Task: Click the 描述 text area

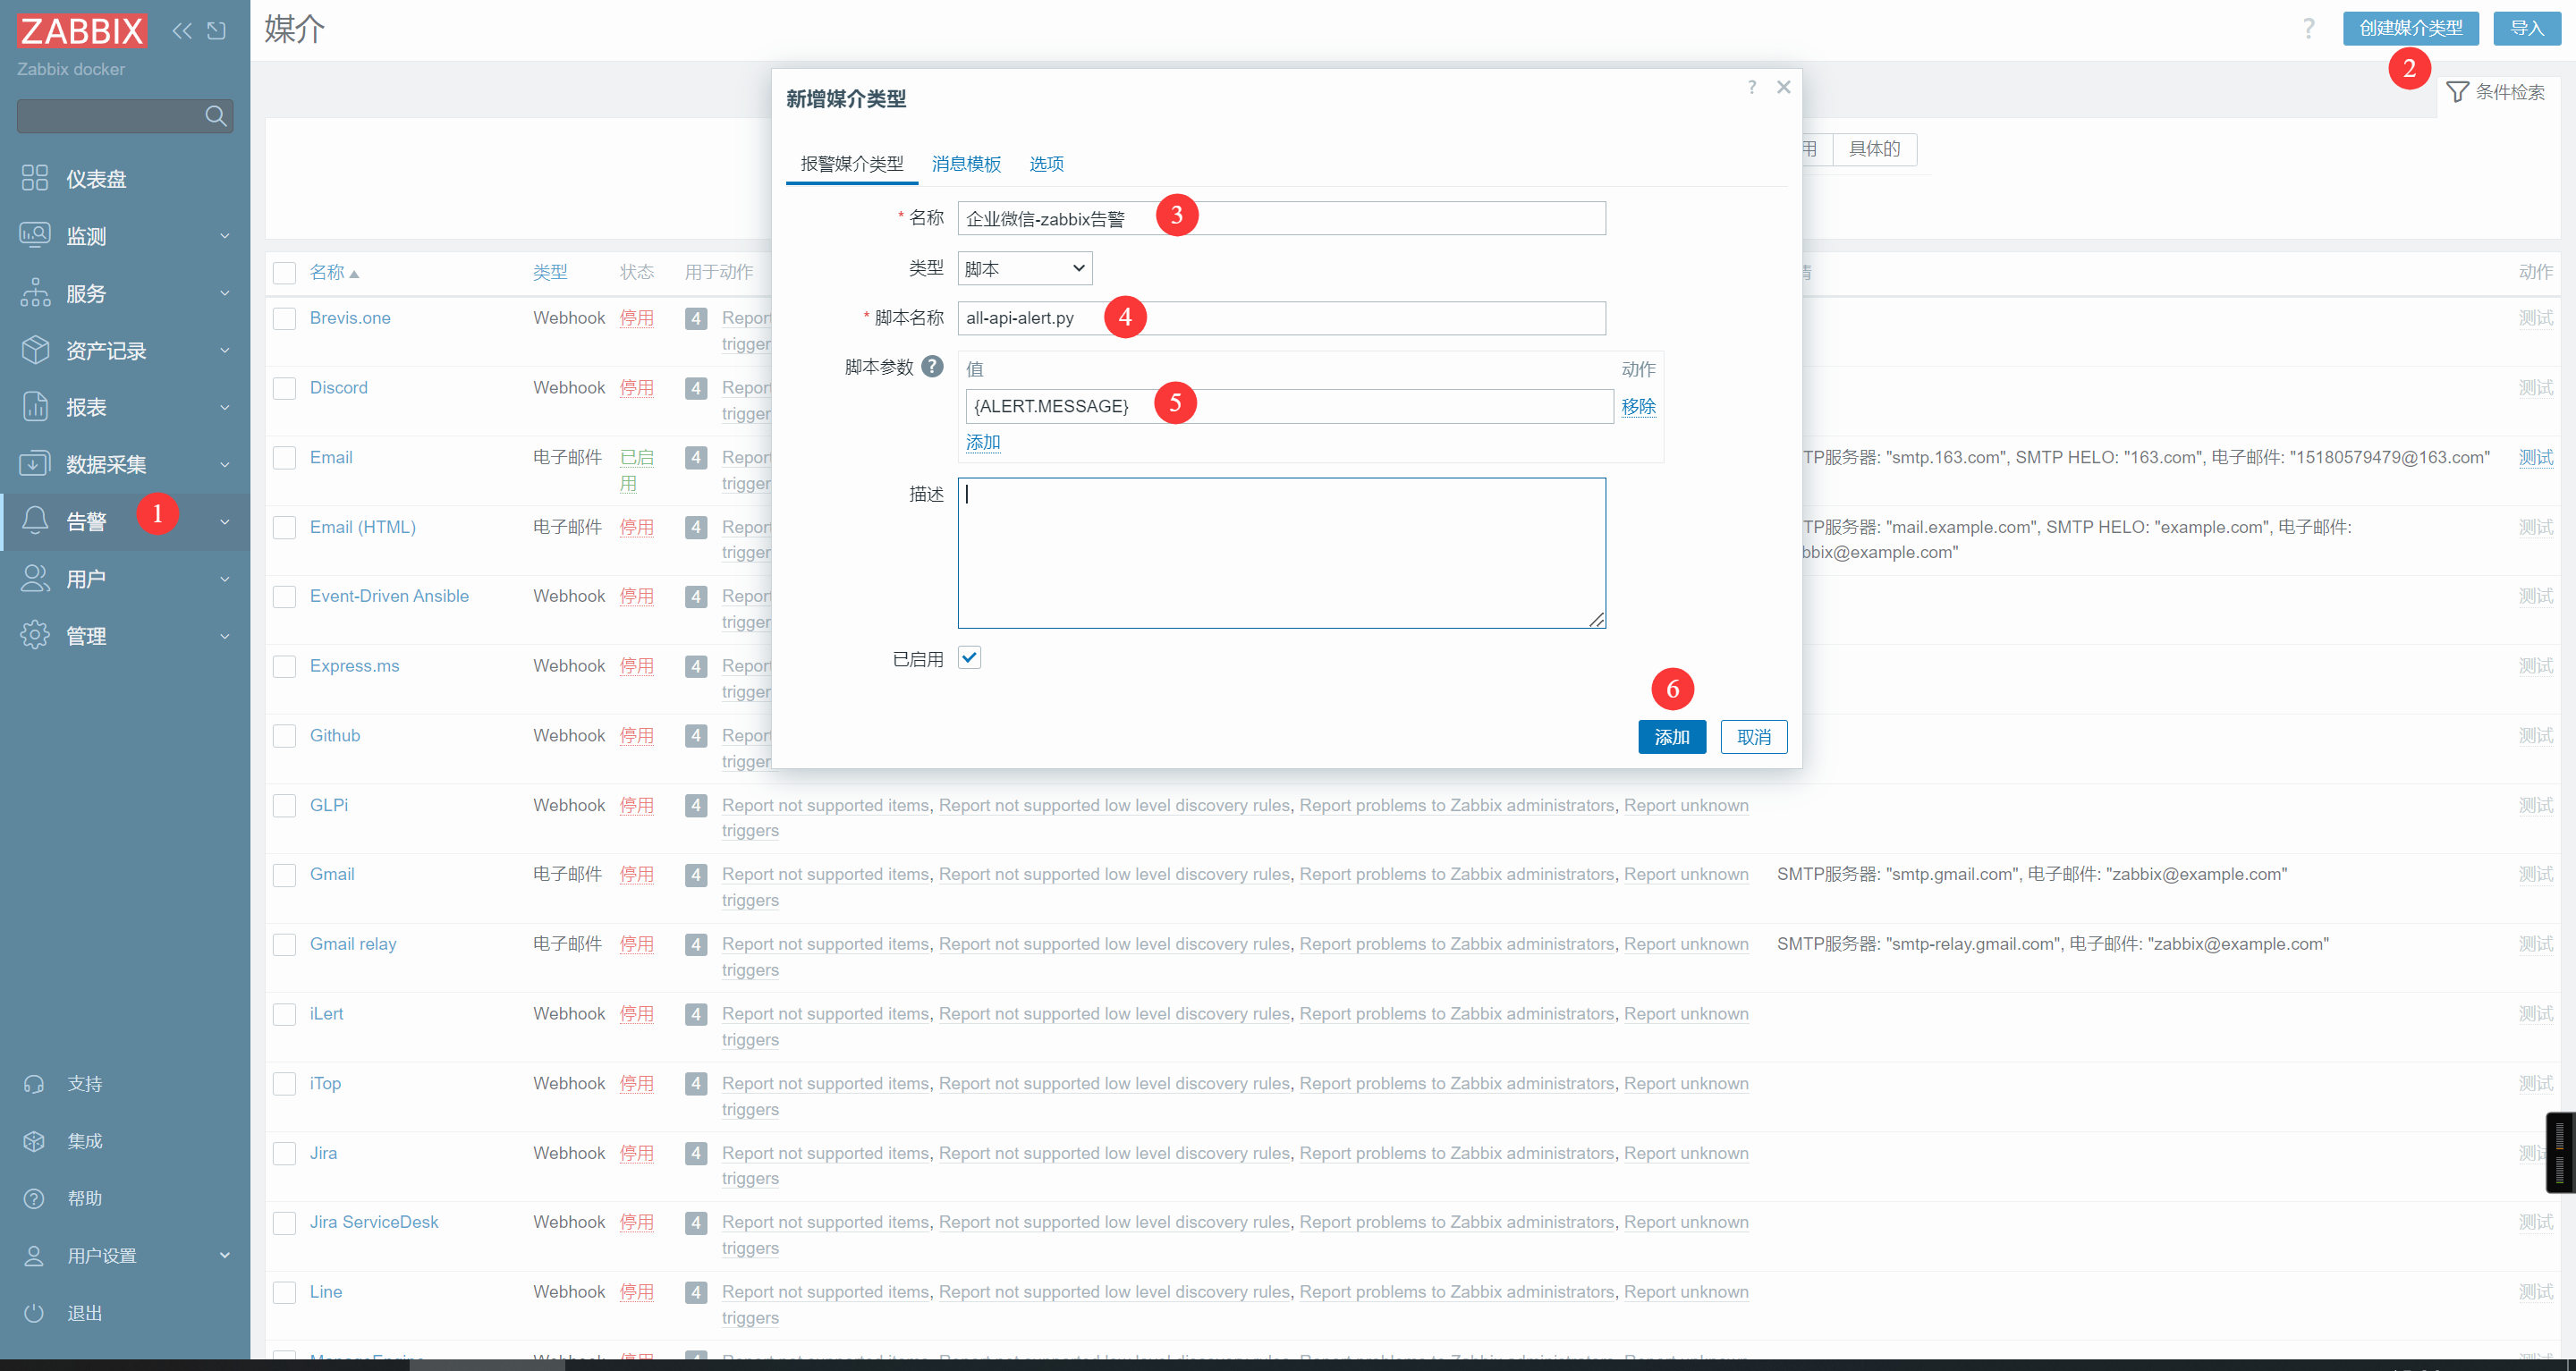Action: (x=1282, y=553)
